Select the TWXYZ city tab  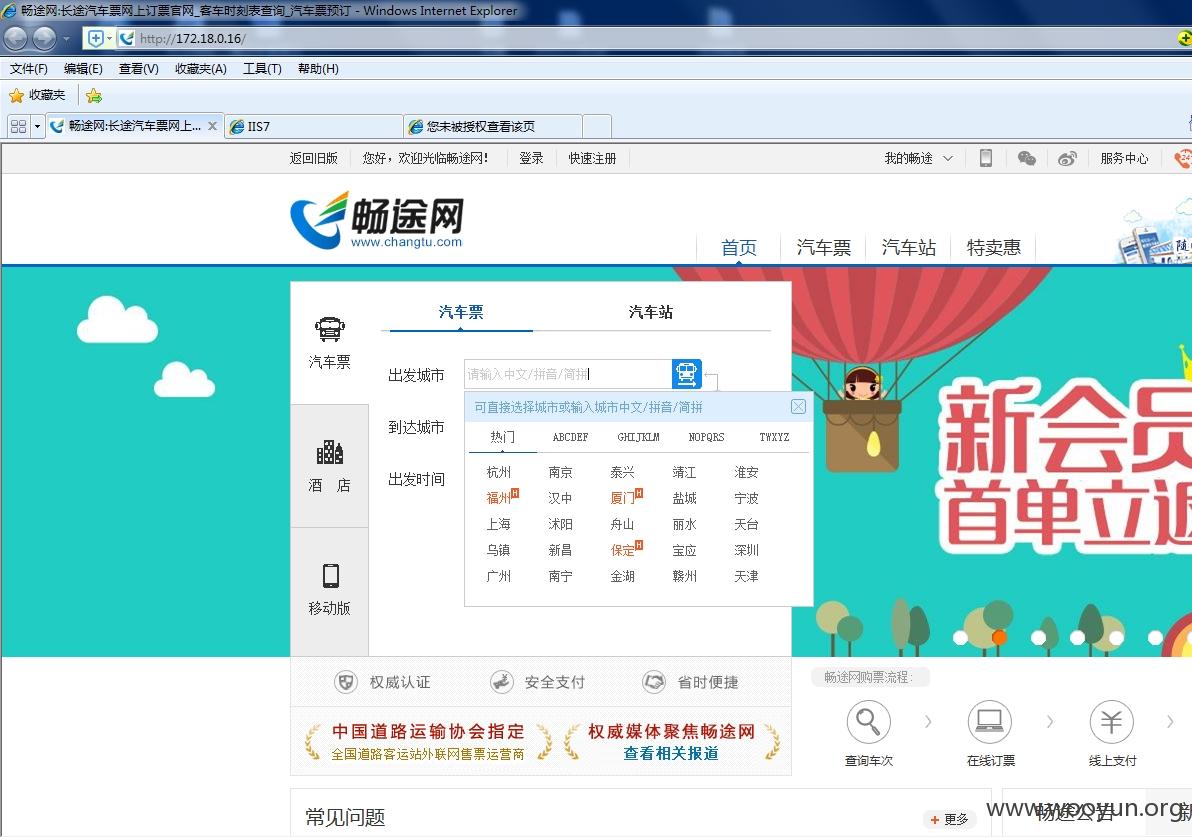click(774, 437)
